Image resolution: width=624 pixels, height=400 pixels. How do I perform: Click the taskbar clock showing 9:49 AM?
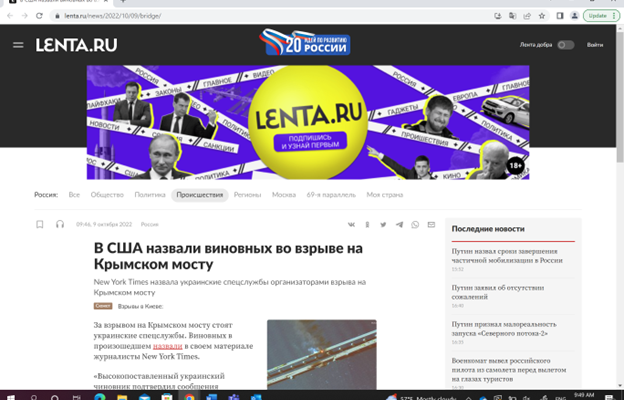click(584, 396)
